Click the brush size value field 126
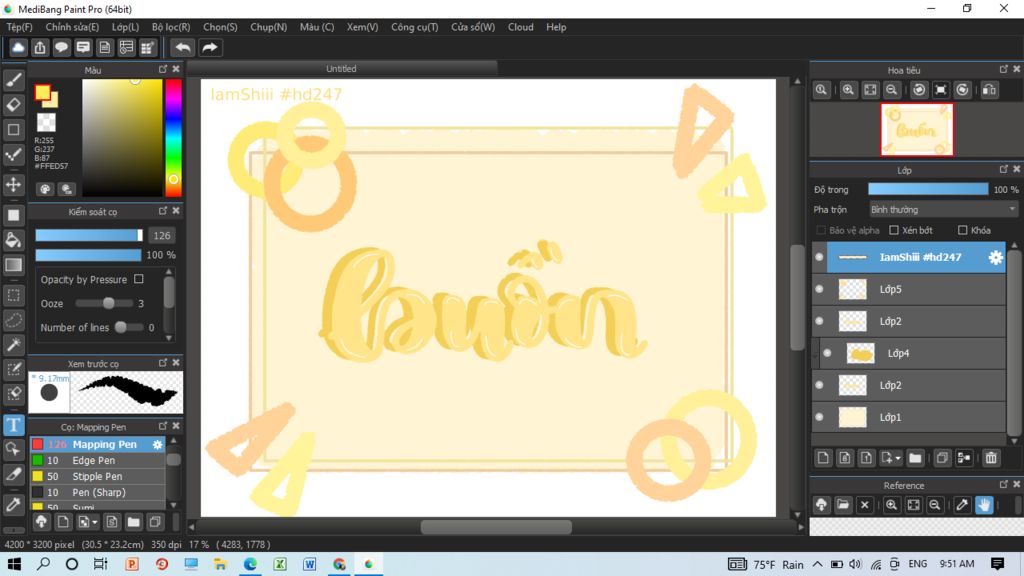 click(x=162, y=236)
